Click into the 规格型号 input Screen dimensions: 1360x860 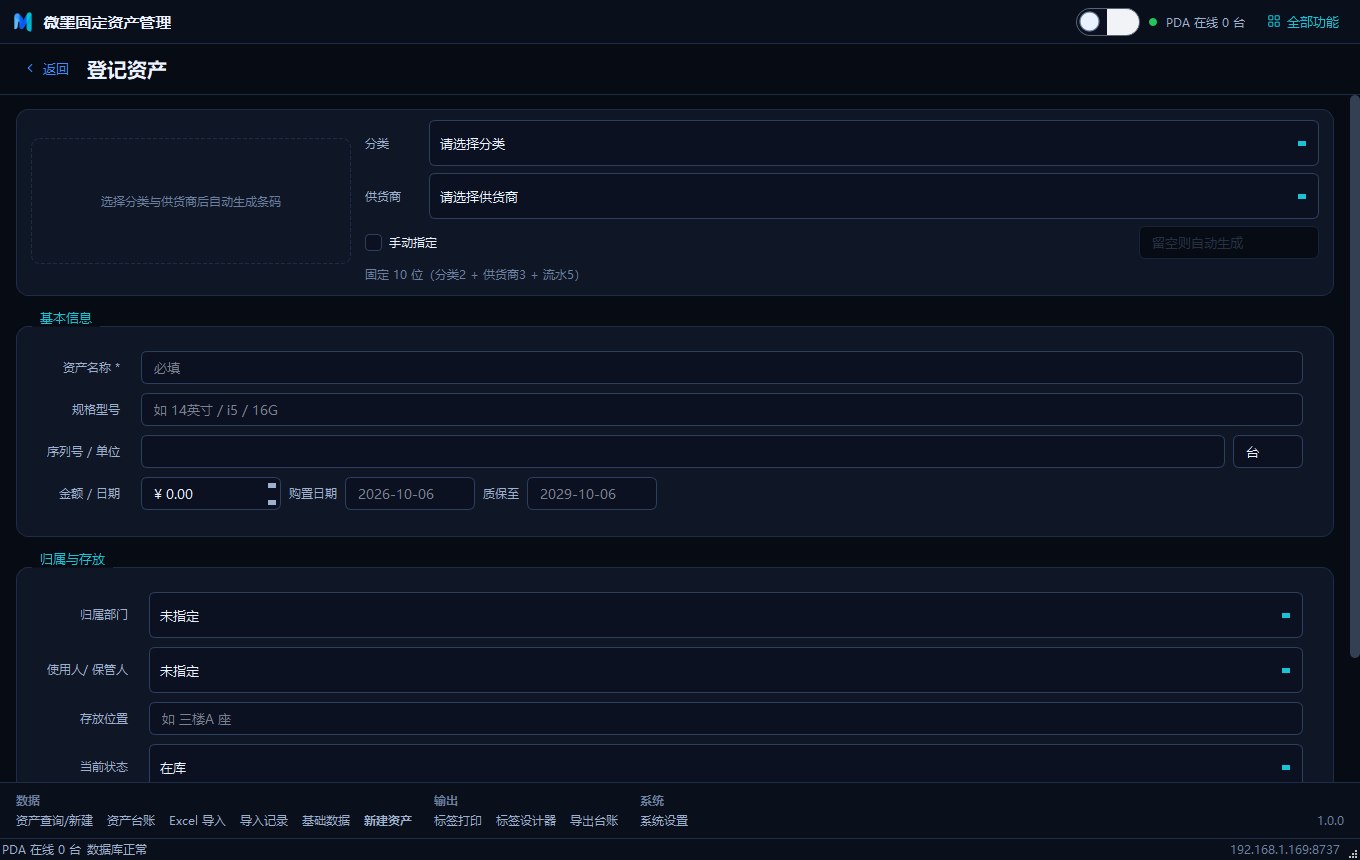[722, 410]
